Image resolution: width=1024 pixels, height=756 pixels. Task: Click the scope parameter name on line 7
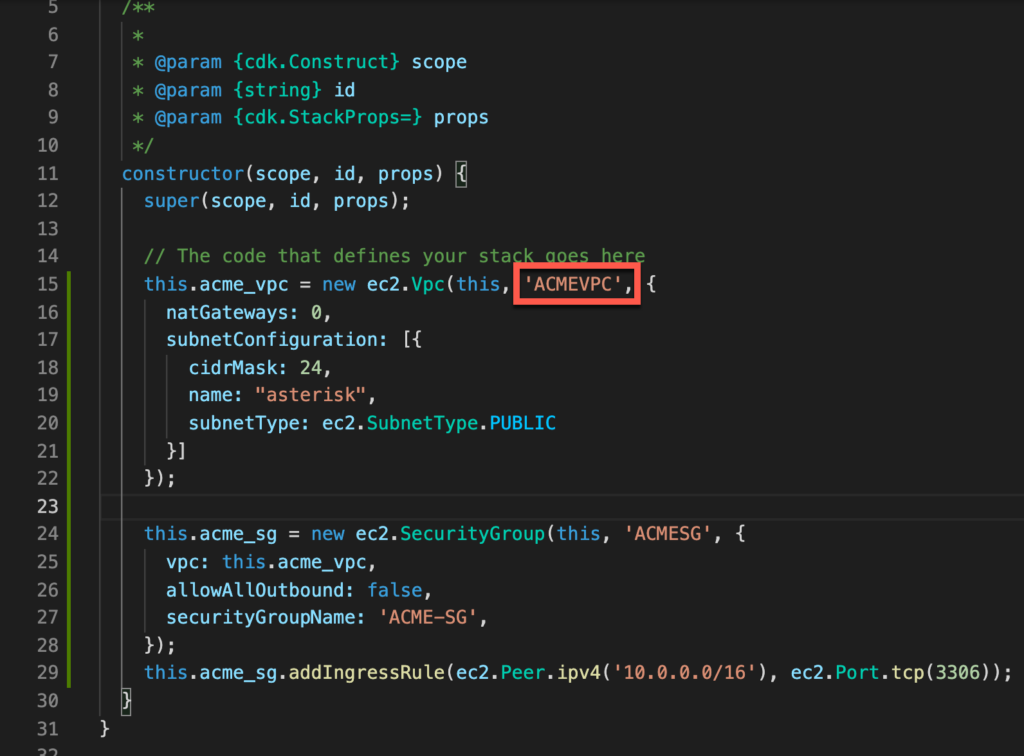pyautogui.click(x=439, y=62)
